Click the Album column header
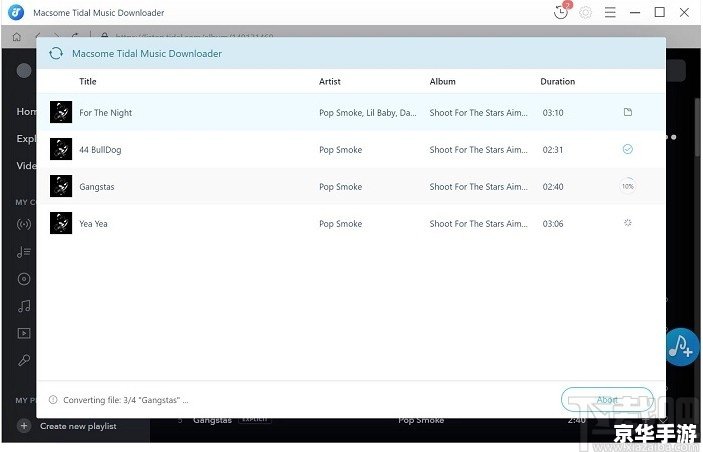Image resolution: width=703 pixels, height=452 pixels. click(443, 82)
